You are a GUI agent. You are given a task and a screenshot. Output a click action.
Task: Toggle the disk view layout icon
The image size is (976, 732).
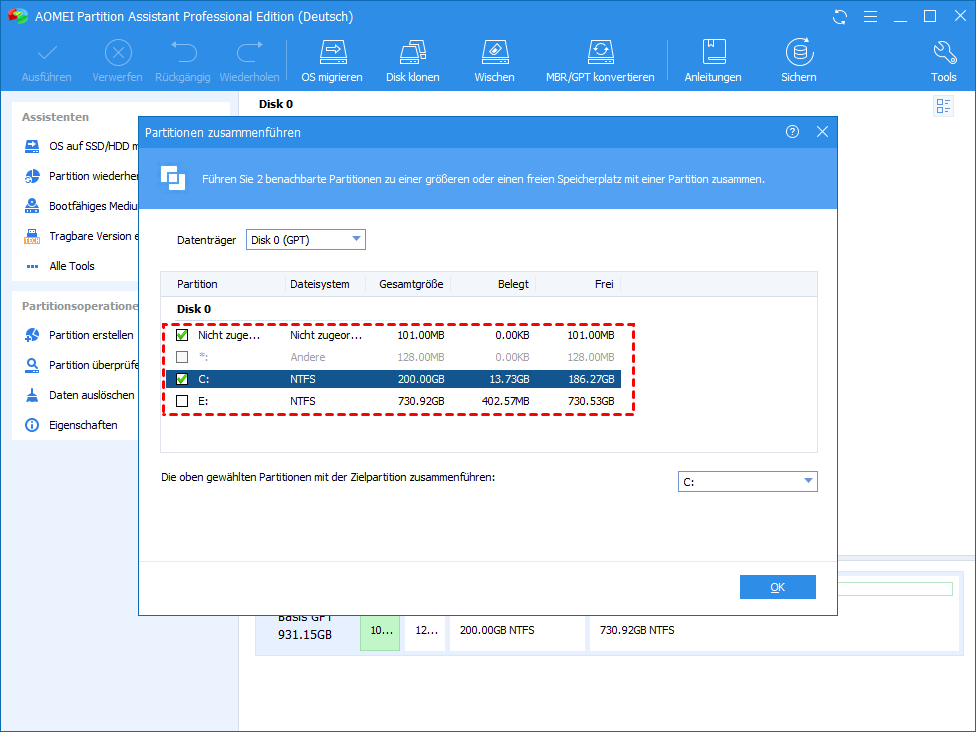tap(944, 106)
